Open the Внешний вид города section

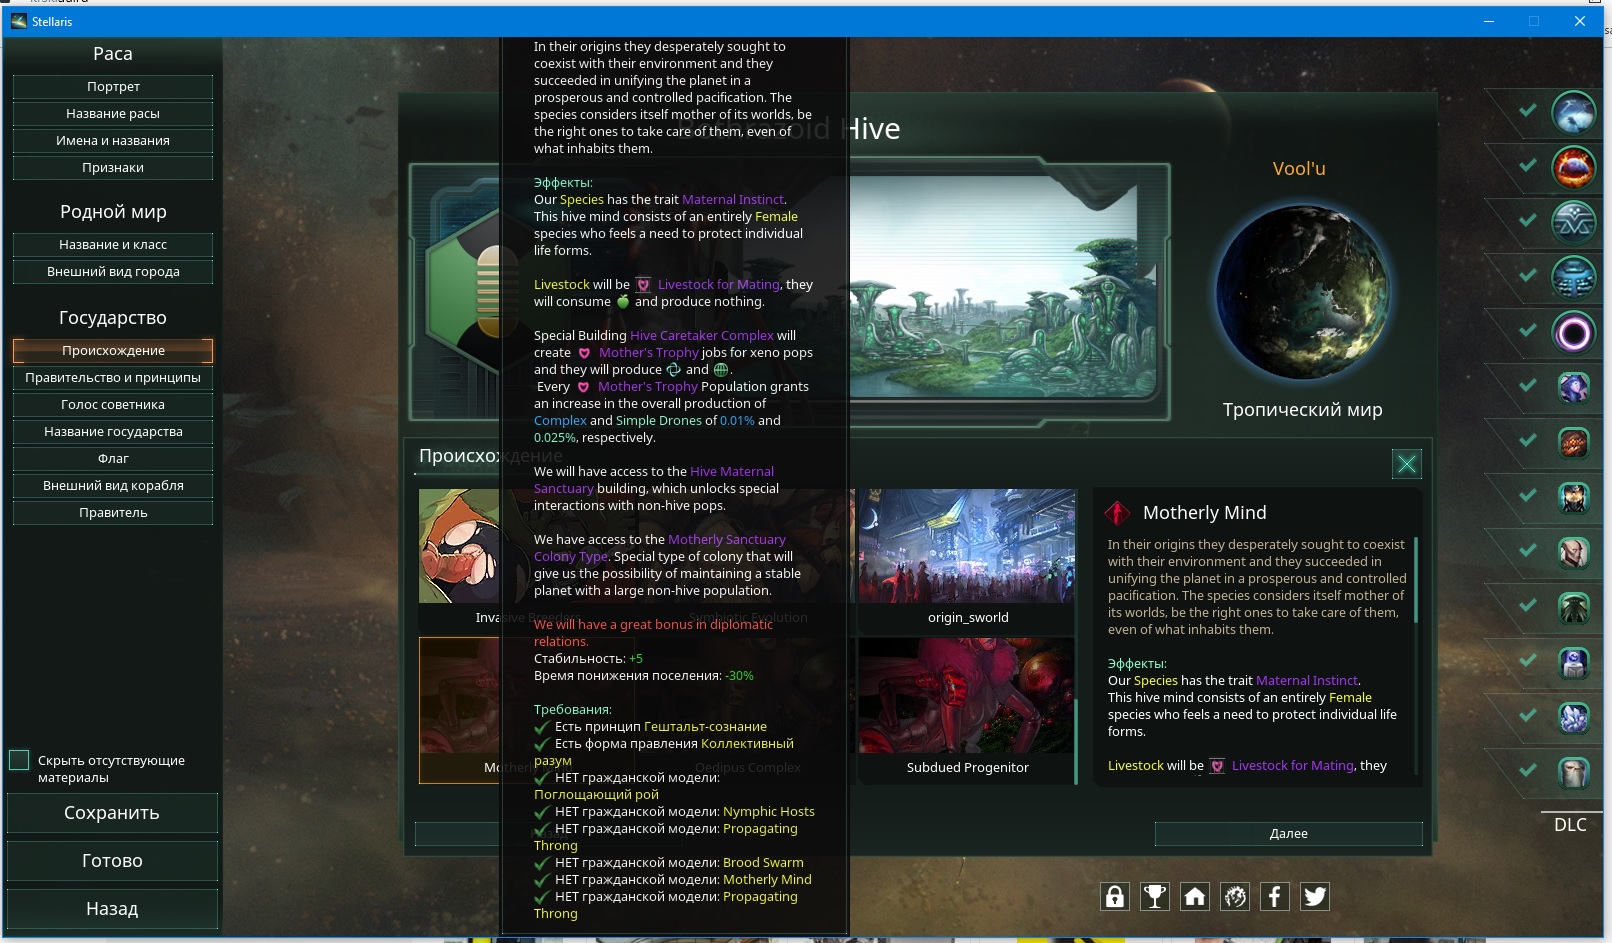(113, 272)
